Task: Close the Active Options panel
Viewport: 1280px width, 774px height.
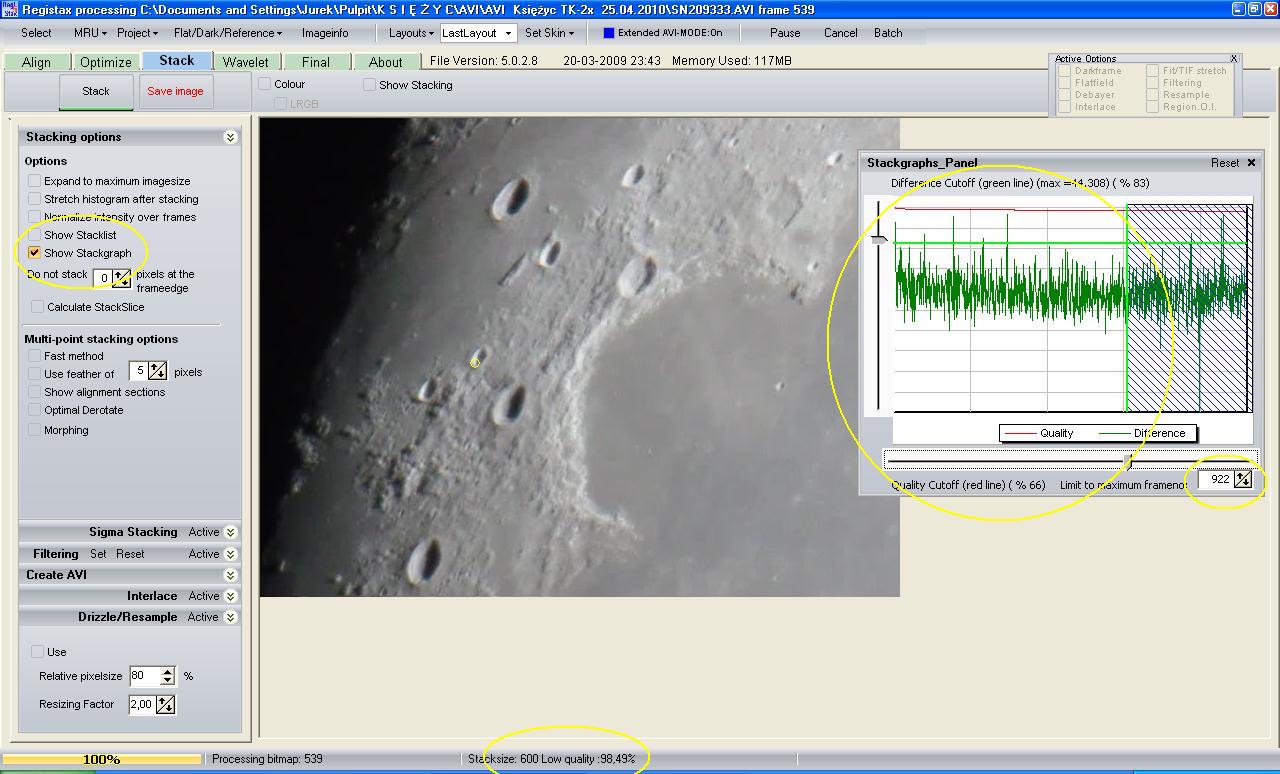Action: pos(1234,59)
